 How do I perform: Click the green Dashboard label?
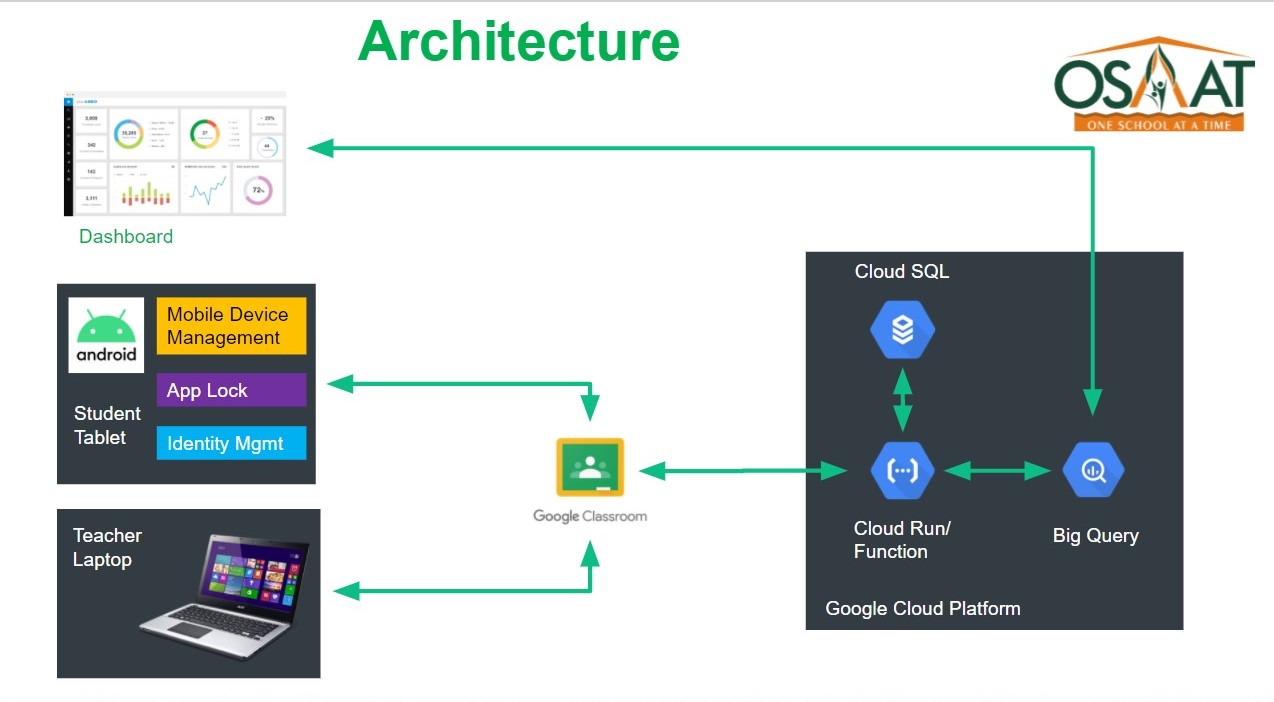pyautogui.click(x=126, y=237)
